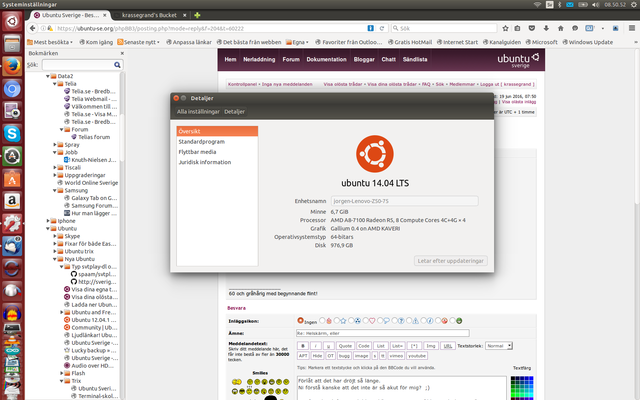Click the Quote BBCode button
640x400 pixels.
(345, 346)
